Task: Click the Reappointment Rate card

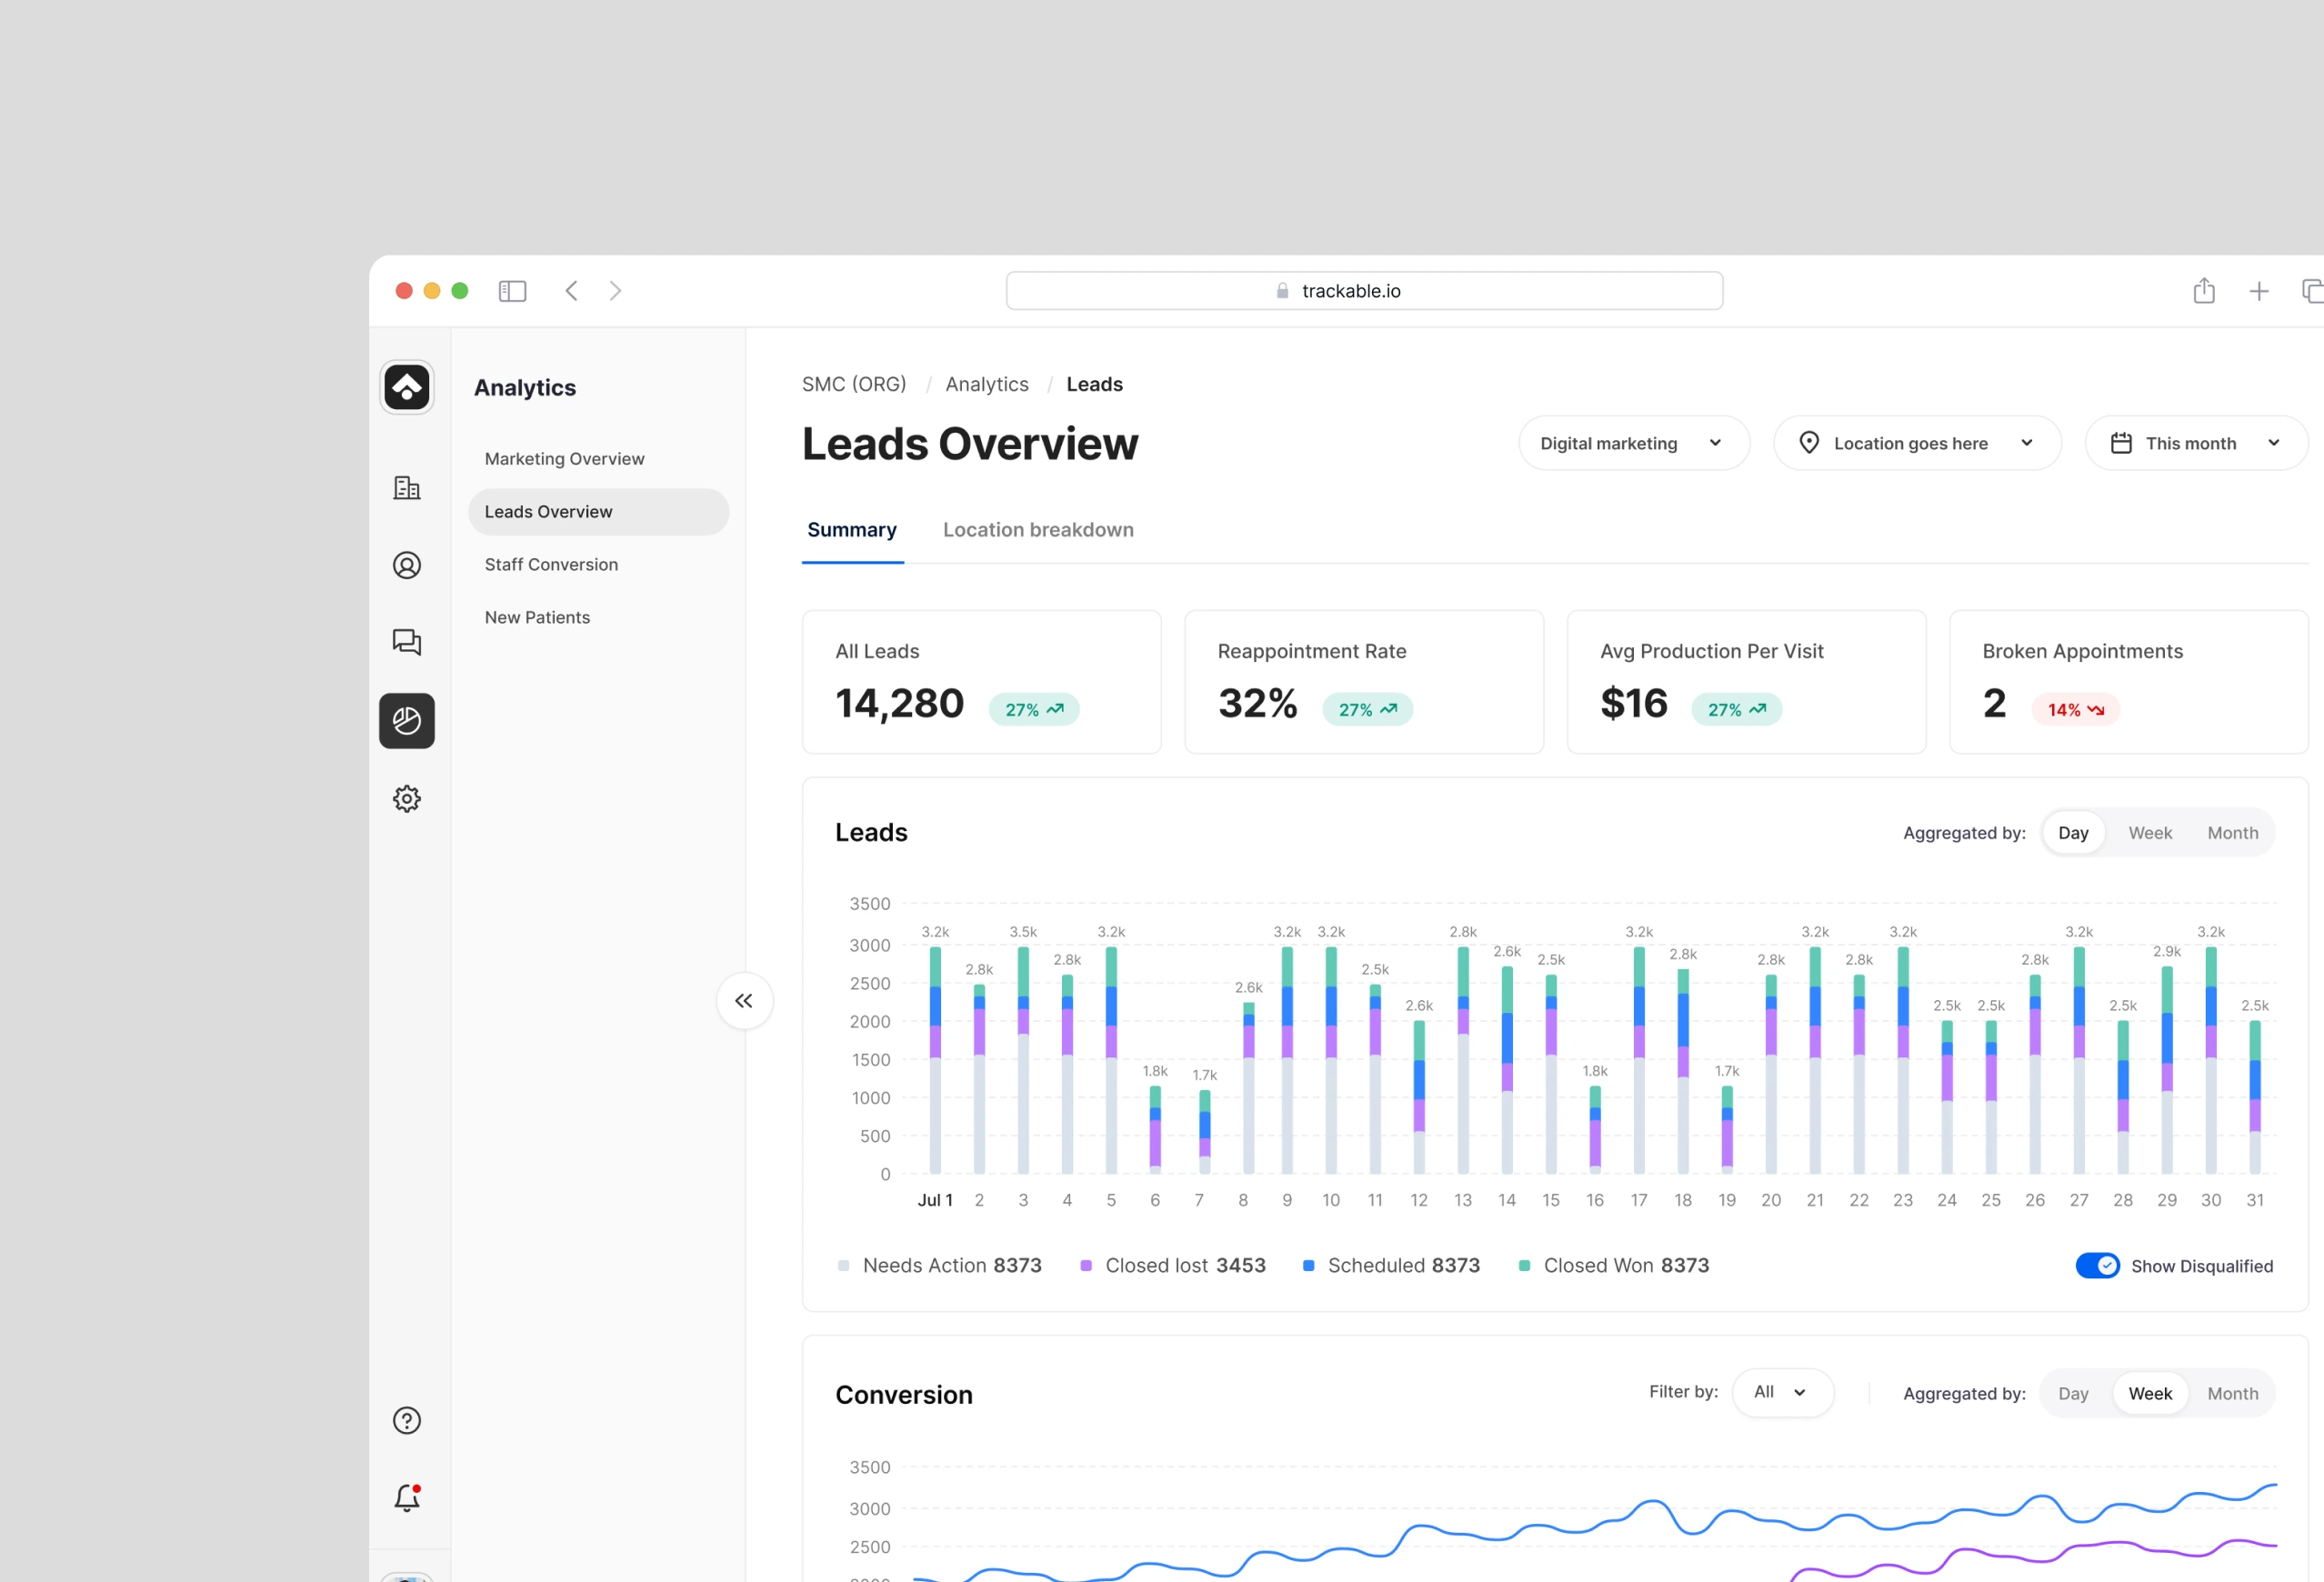Action: 1364,682
